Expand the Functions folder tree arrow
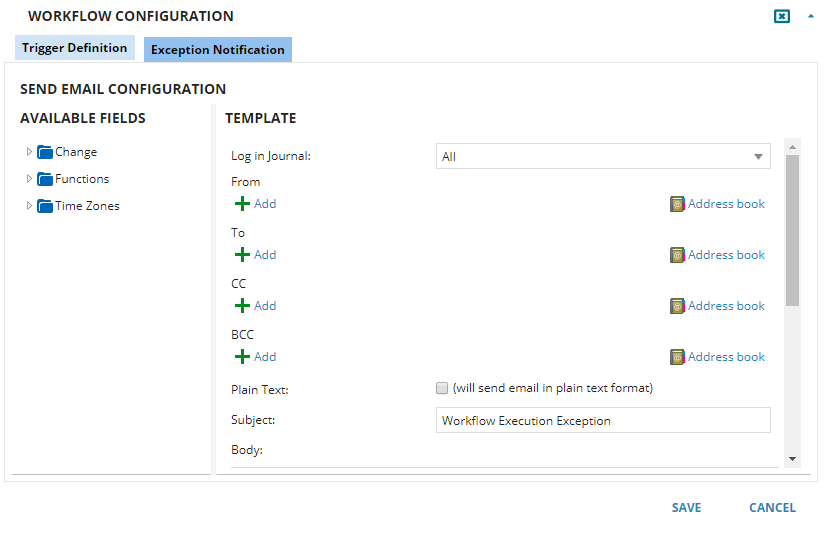 tap(29, 179)
